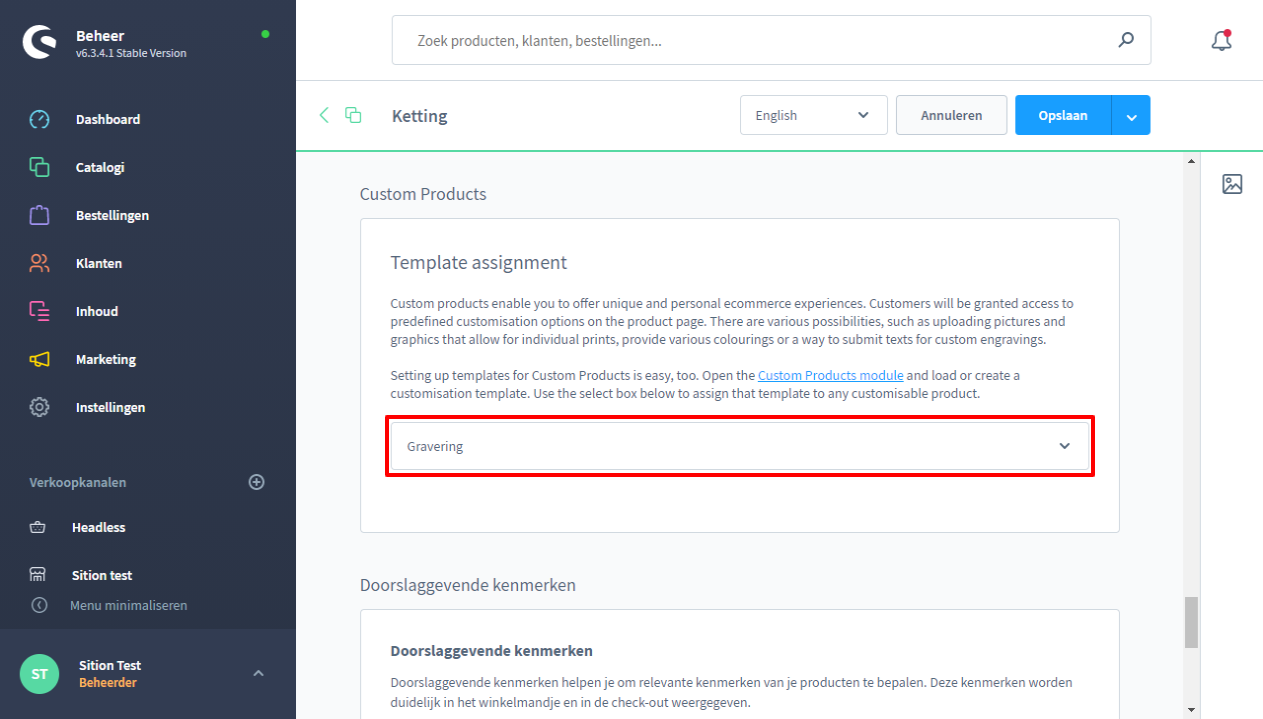Viewport: 1263px width, 719px height.
Task: Click the notification bell icon
Action: pos(1220,40)
